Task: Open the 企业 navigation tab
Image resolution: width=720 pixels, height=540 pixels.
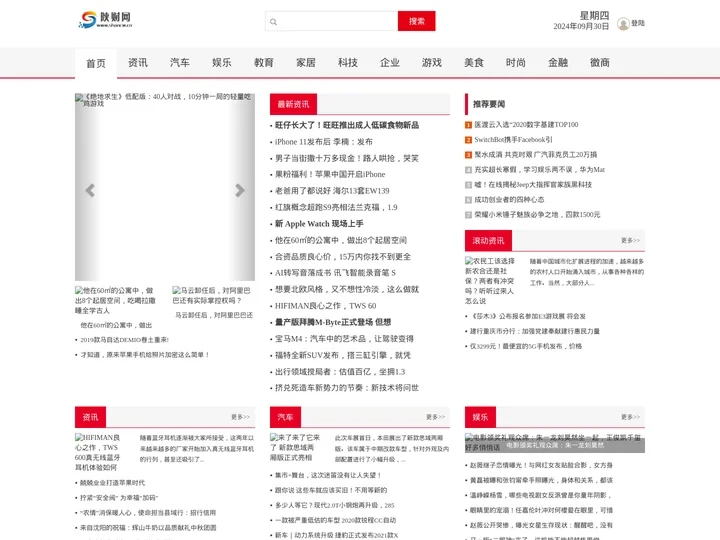Action: (390, 62)
